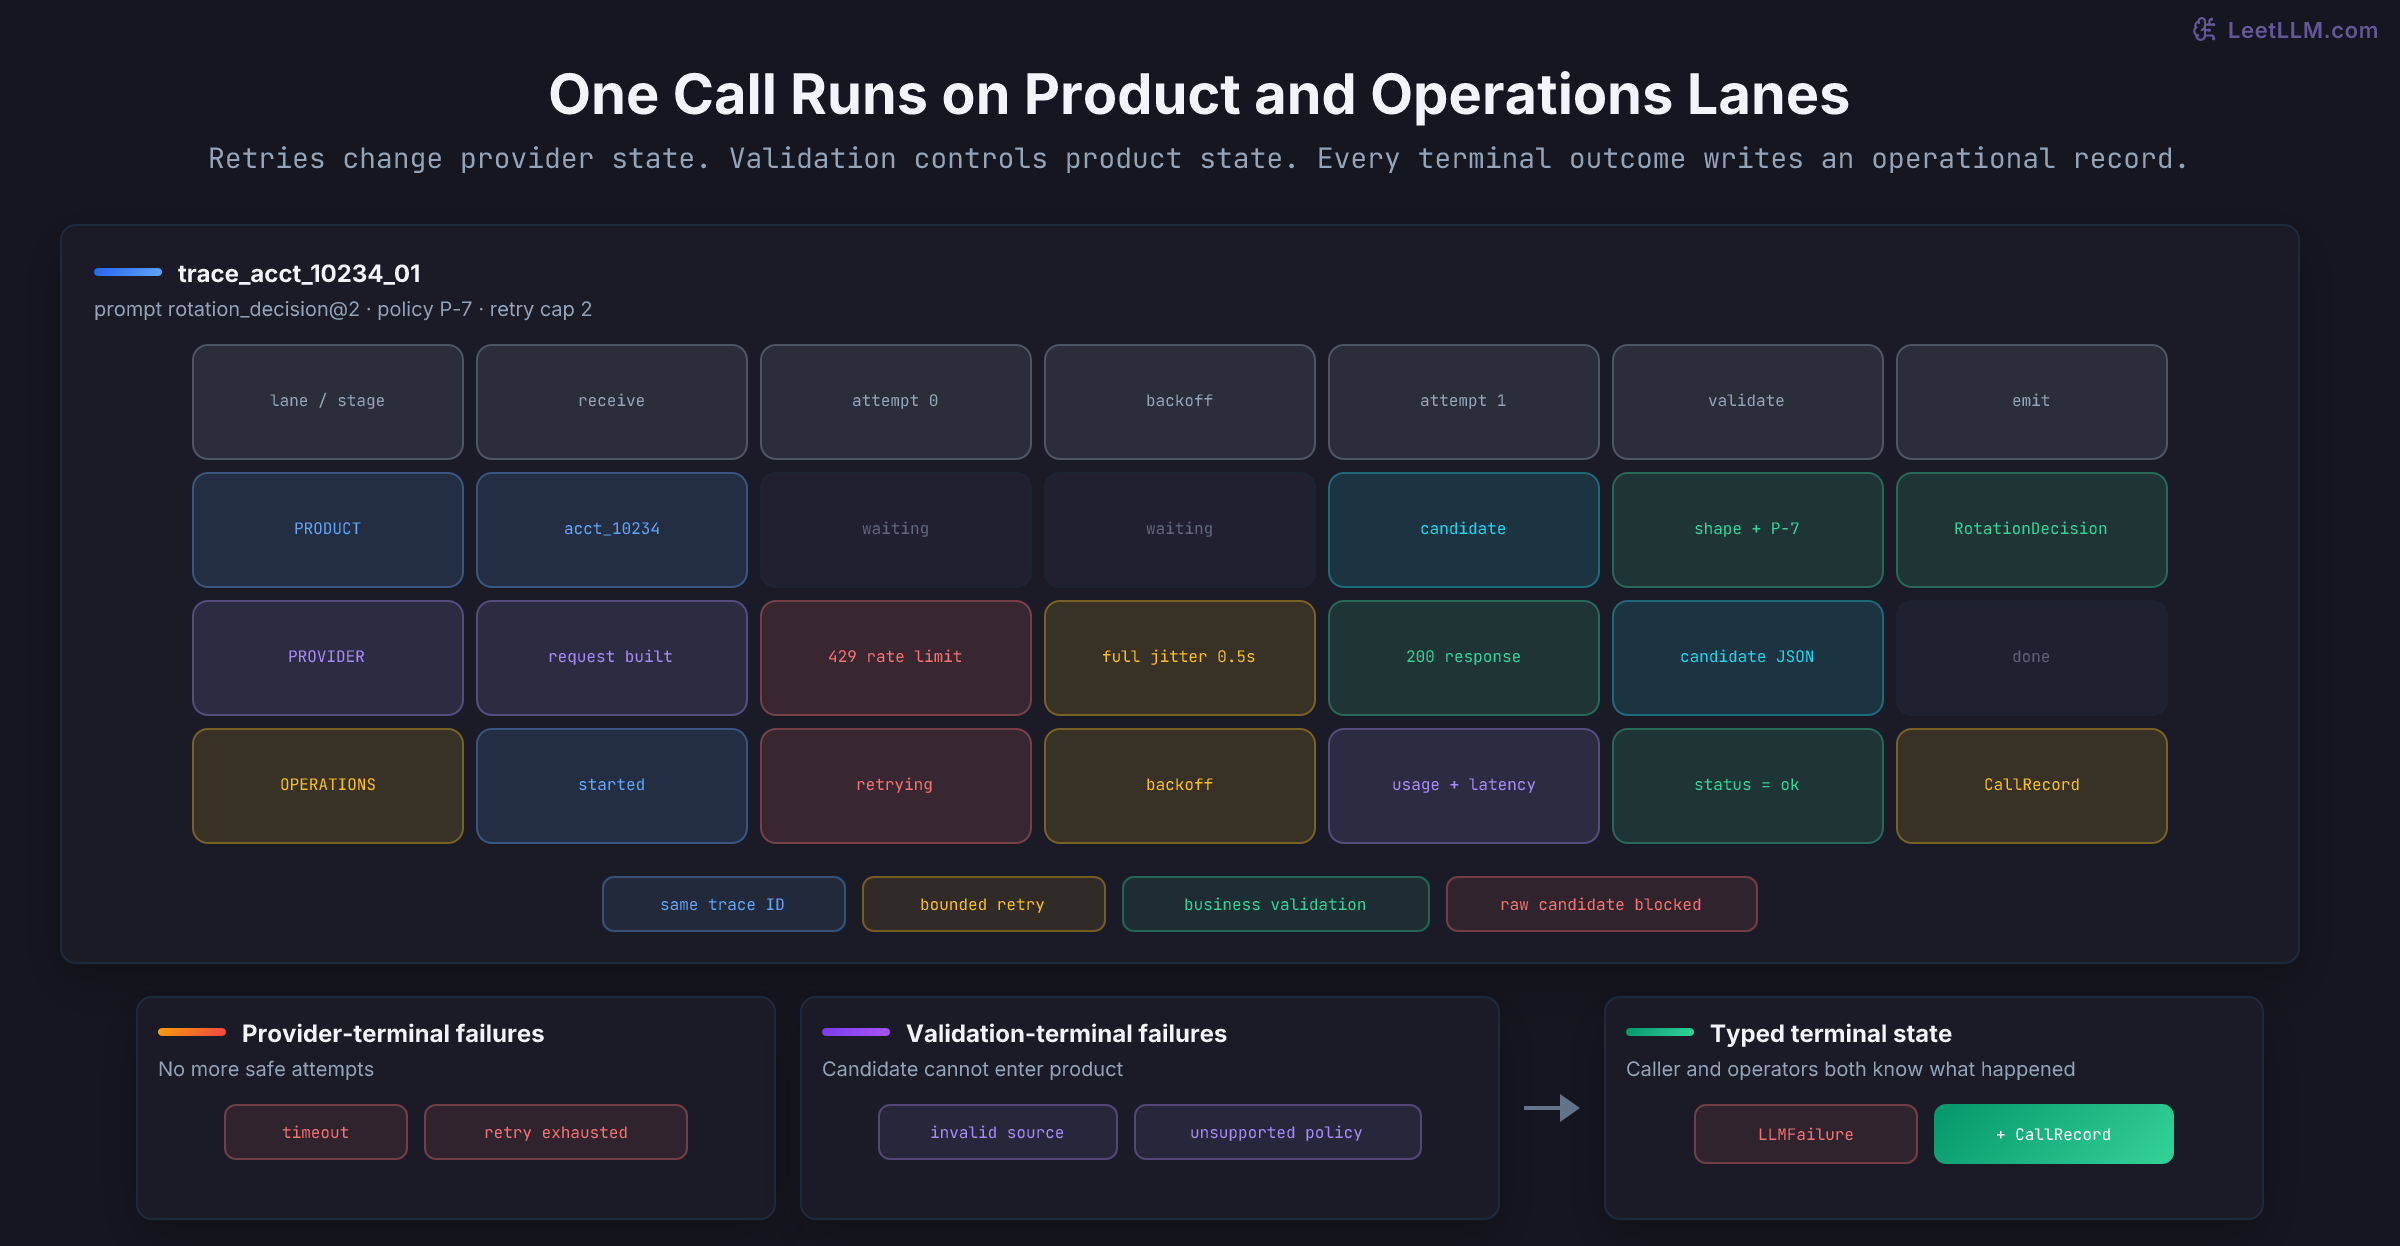This screenshot has height=1246, width=2400.
Task: Click the 'waiting' cell under backoff header
Action: (1180, 529)
